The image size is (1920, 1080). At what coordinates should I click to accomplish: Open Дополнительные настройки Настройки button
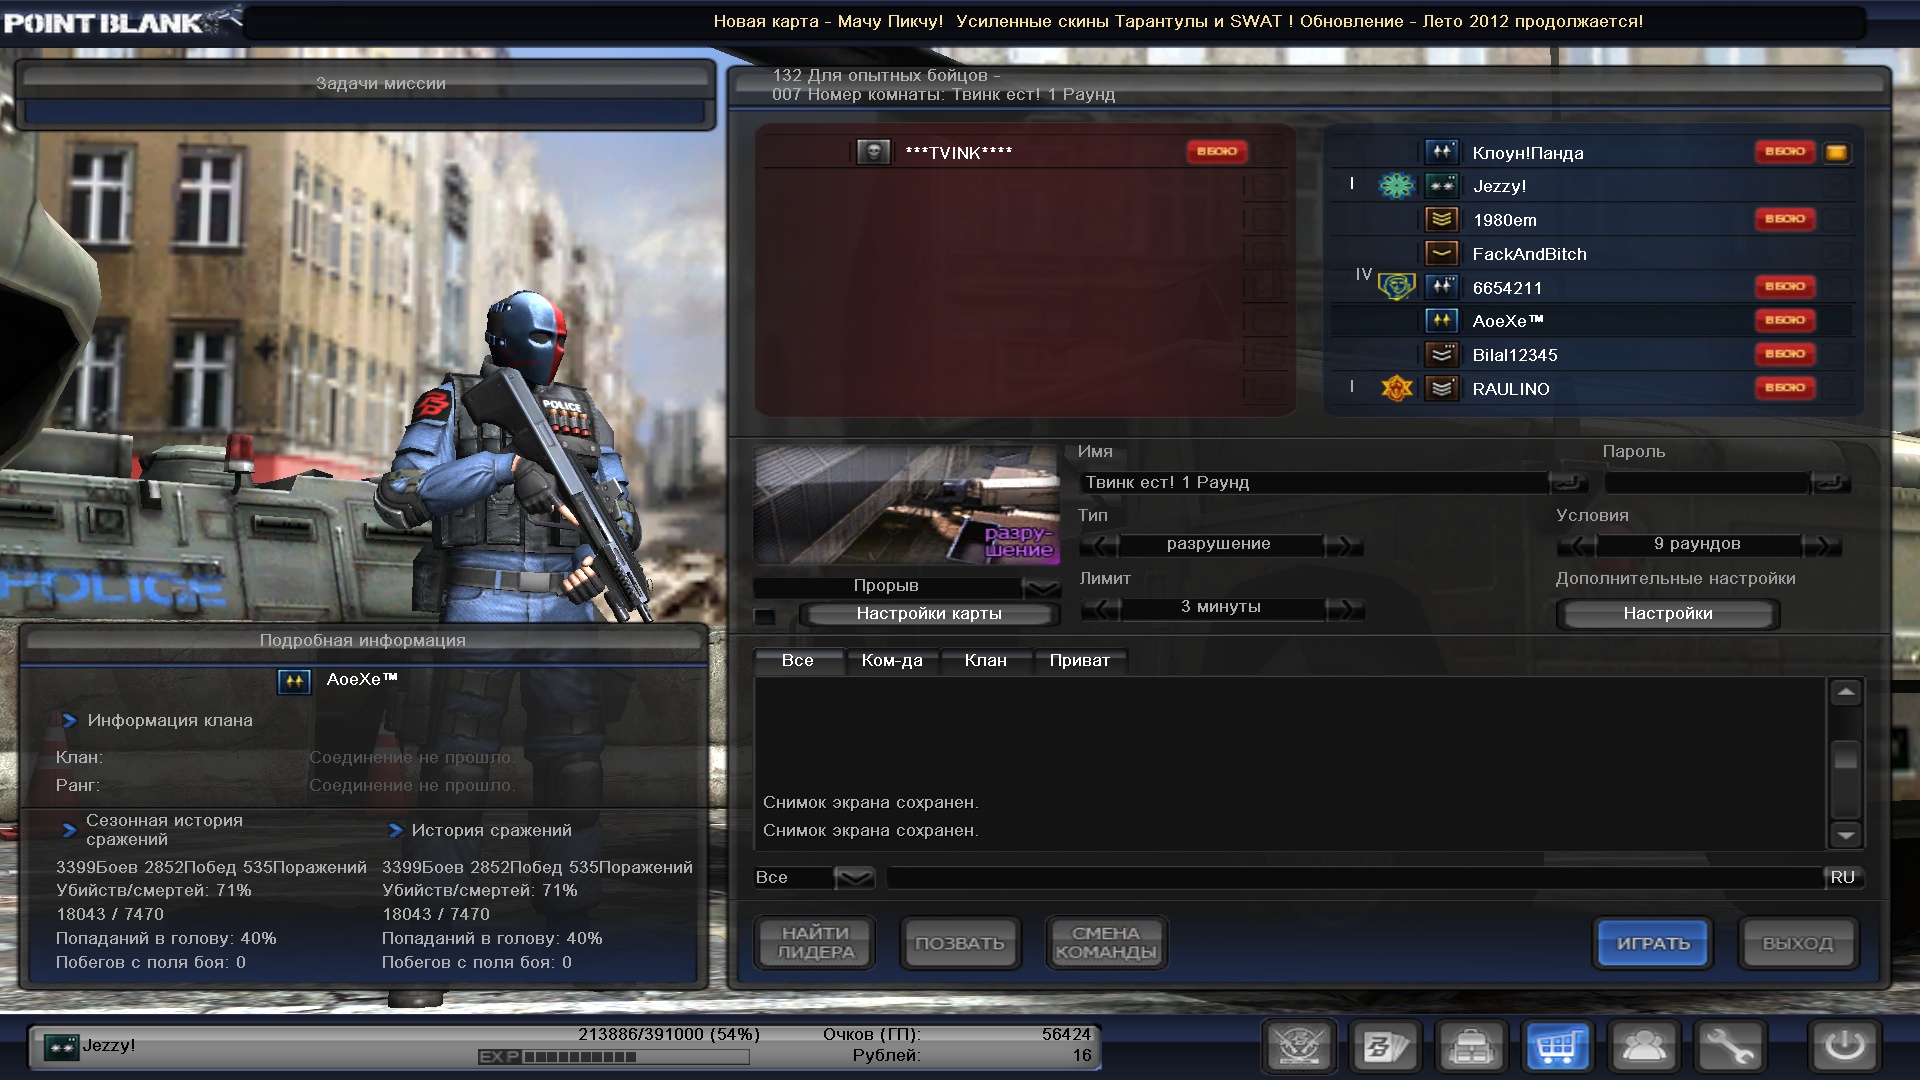(1668, 614)
